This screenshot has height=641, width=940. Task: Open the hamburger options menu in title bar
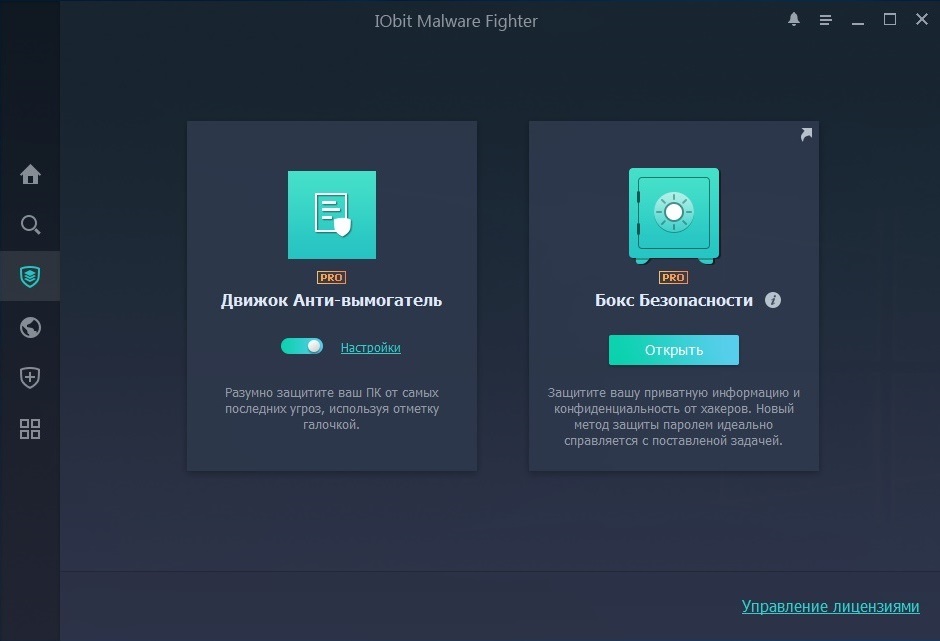pos(825,20)
